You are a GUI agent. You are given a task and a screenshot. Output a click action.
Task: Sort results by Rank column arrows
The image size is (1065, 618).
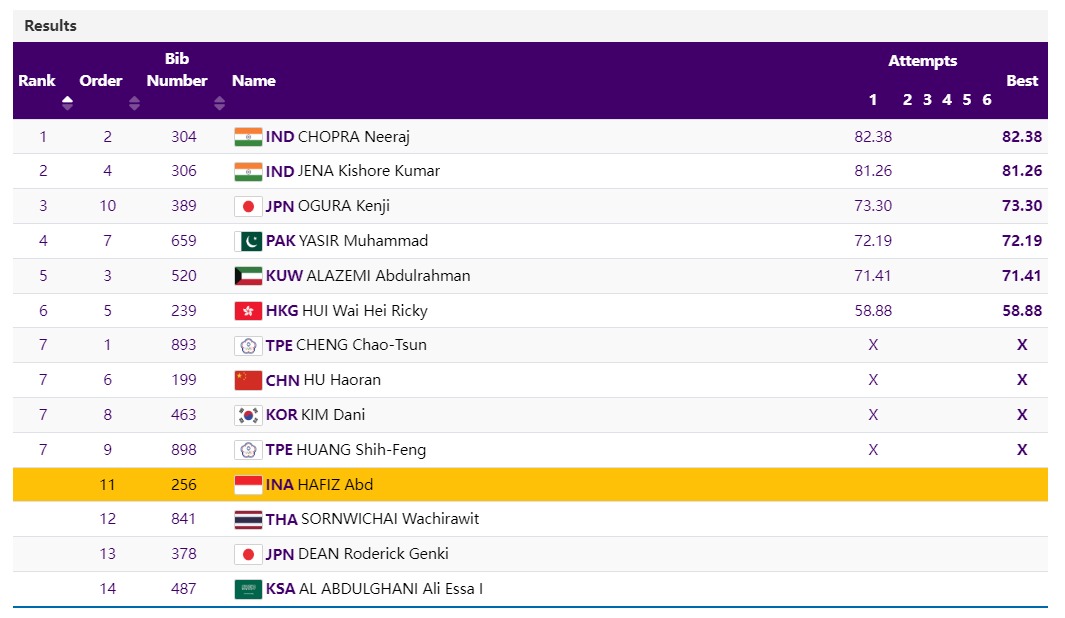(67, 102)
